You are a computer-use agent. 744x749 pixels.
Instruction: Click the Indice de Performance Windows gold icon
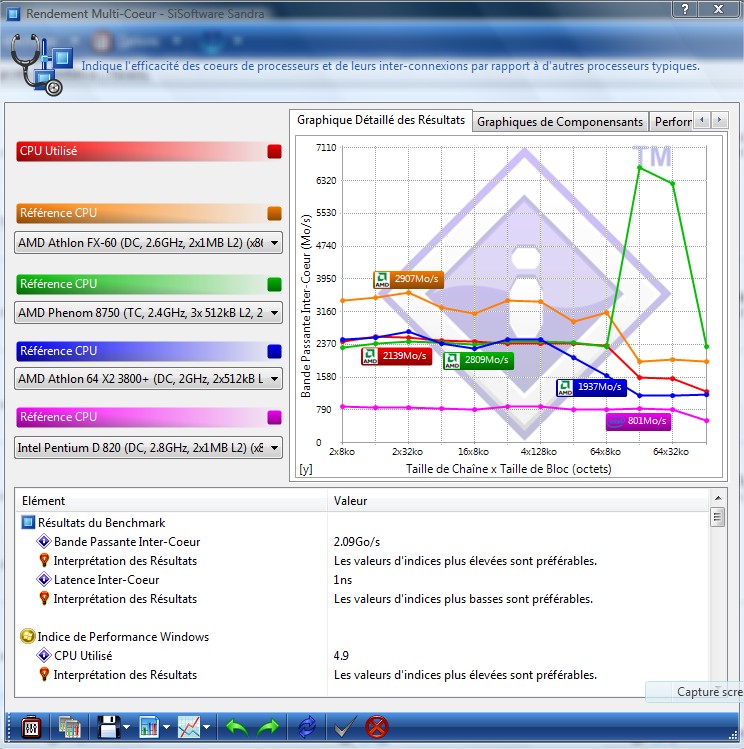click(x=28, y=636)
